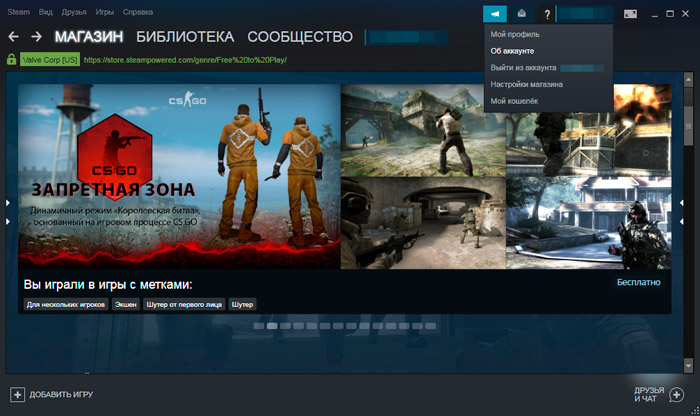Switch to the БИБЛИОТЕКА tab
This screenshot has height=416, width=700.
(185, 37)
